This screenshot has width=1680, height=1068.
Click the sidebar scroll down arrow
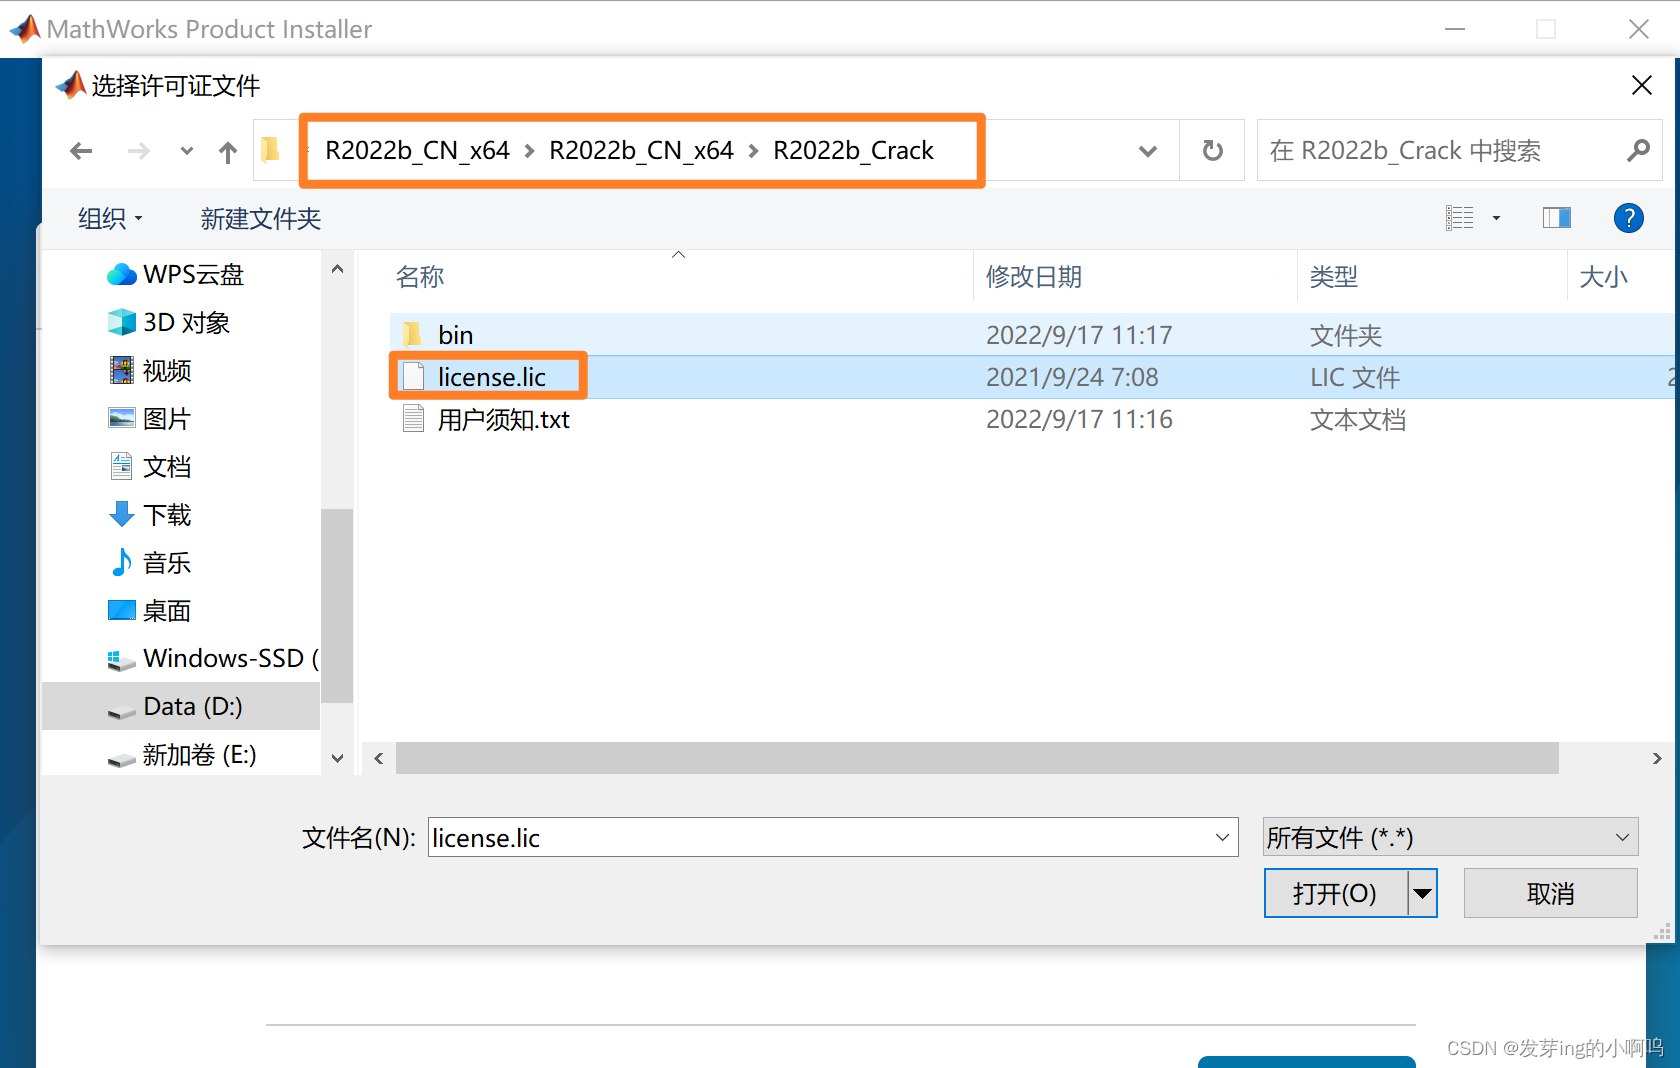click(337, 758)
